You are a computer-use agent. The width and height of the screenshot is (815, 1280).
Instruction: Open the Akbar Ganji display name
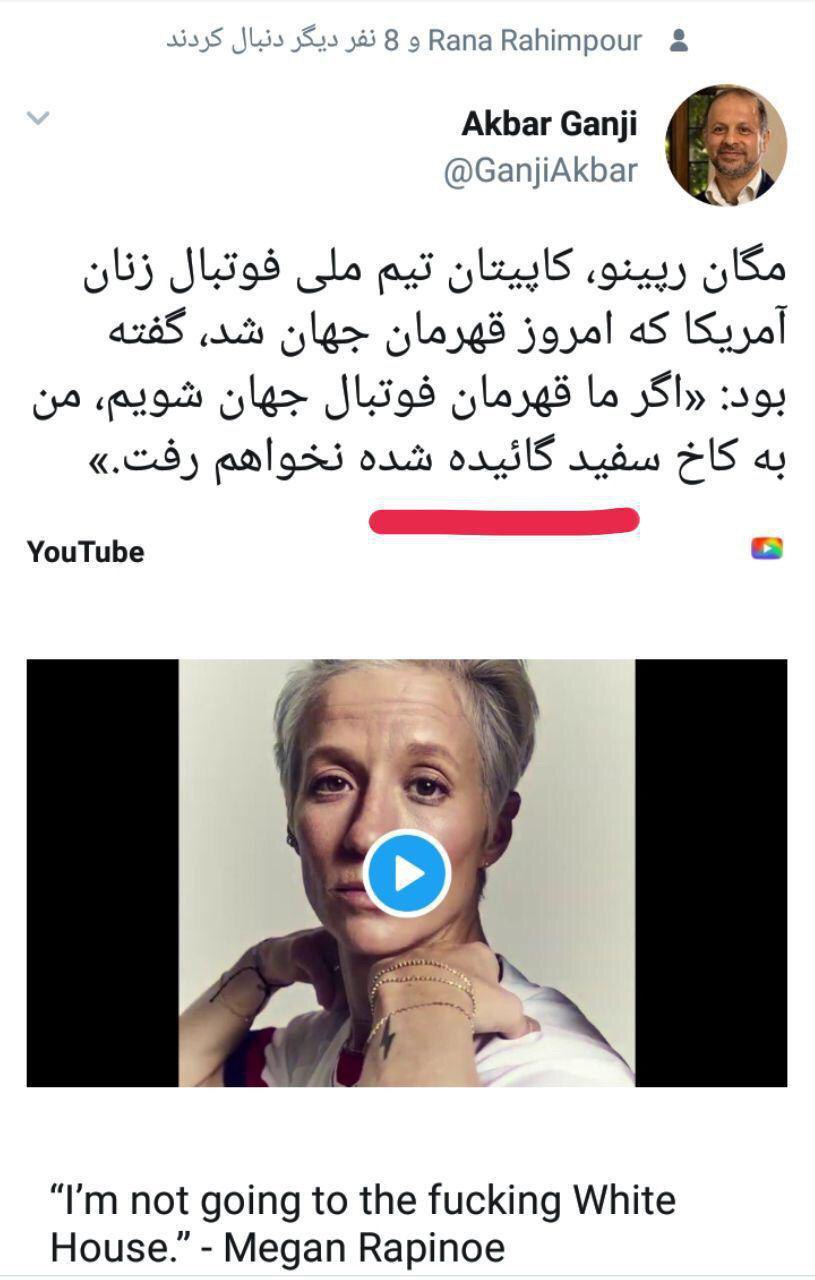[549, 124]
